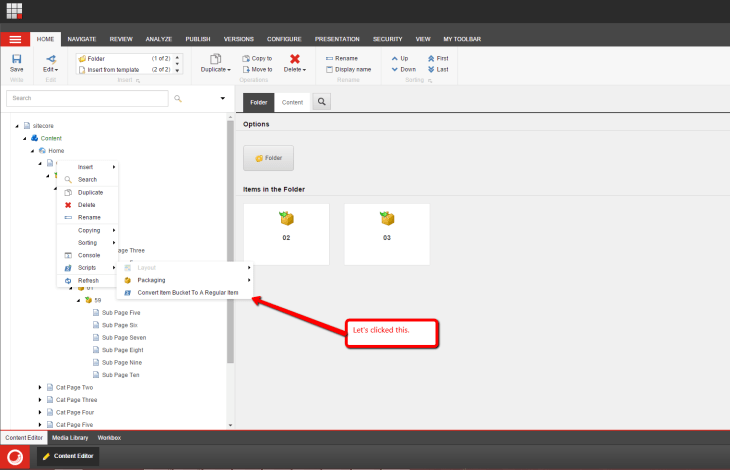
Task: Switch to the Content editor tab
Action: 292,102
